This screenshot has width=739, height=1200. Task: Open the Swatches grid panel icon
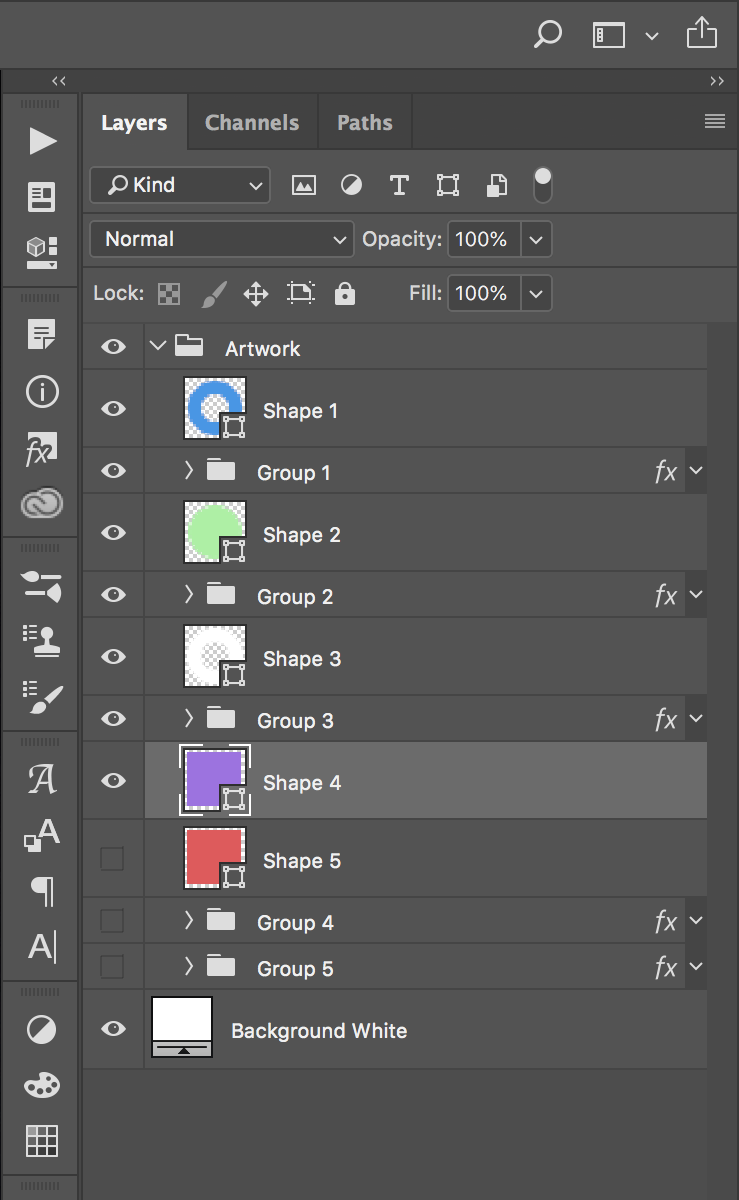[42, 1140]
